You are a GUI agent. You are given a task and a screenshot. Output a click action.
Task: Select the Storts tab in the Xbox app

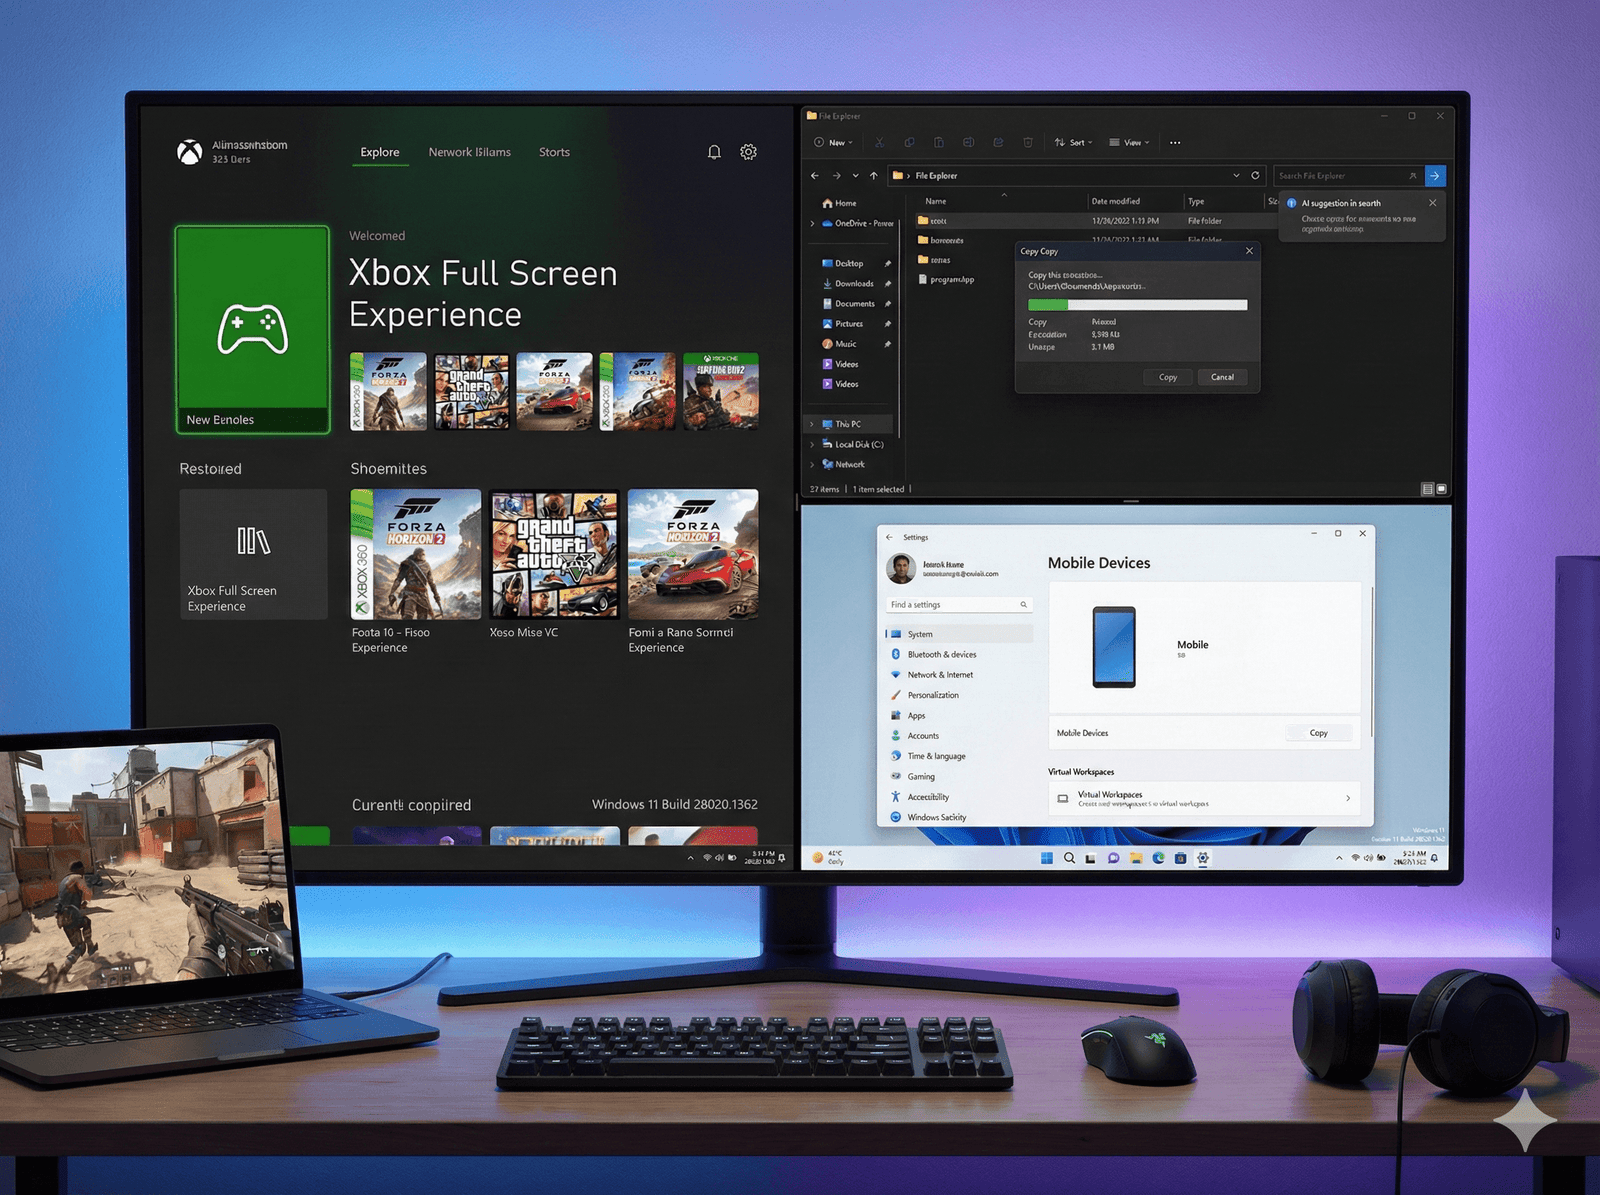pos(554,152)
